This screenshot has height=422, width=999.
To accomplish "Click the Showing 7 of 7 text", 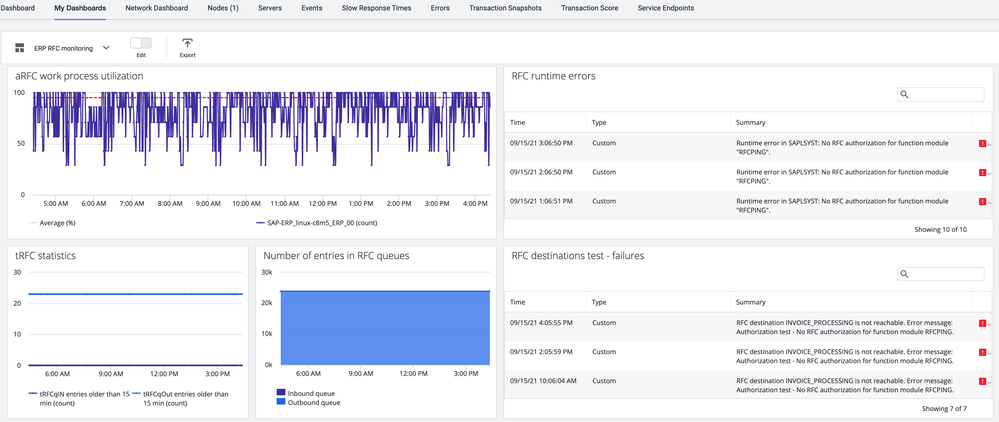I will click(x=944, y=408).
